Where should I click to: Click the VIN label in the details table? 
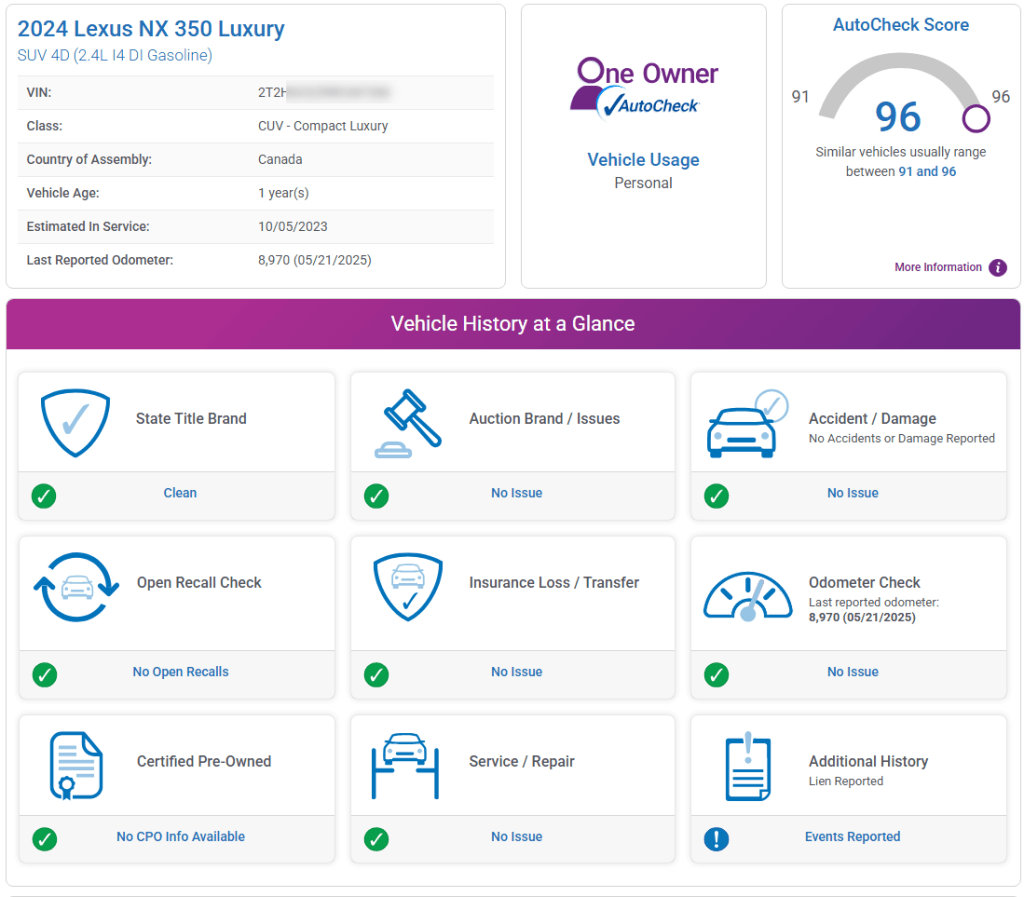tap(39, 93)
